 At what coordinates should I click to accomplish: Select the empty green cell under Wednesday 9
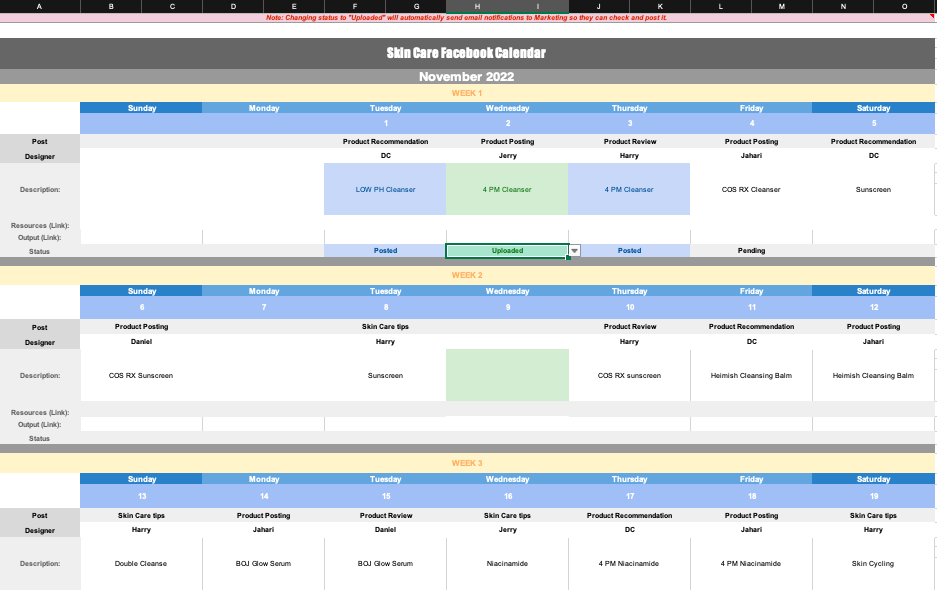pos(507,375)
